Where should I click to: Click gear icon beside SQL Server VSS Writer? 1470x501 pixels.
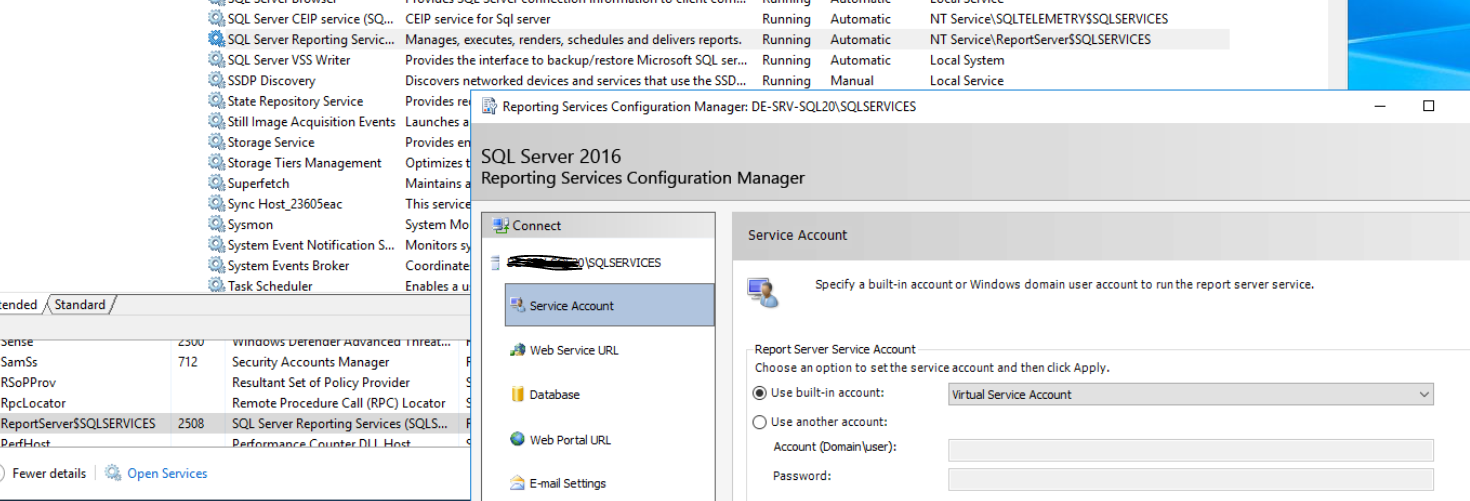tap(216, 60)
